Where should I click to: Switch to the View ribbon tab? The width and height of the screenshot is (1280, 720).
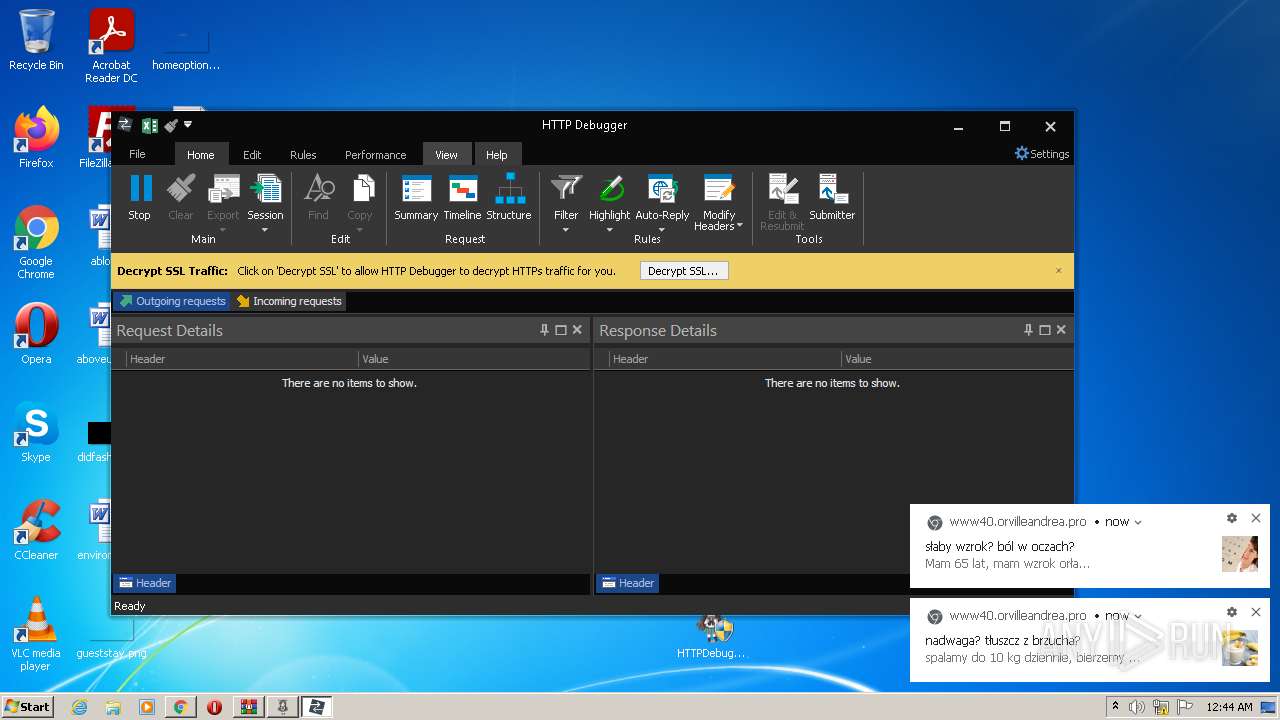446,155
